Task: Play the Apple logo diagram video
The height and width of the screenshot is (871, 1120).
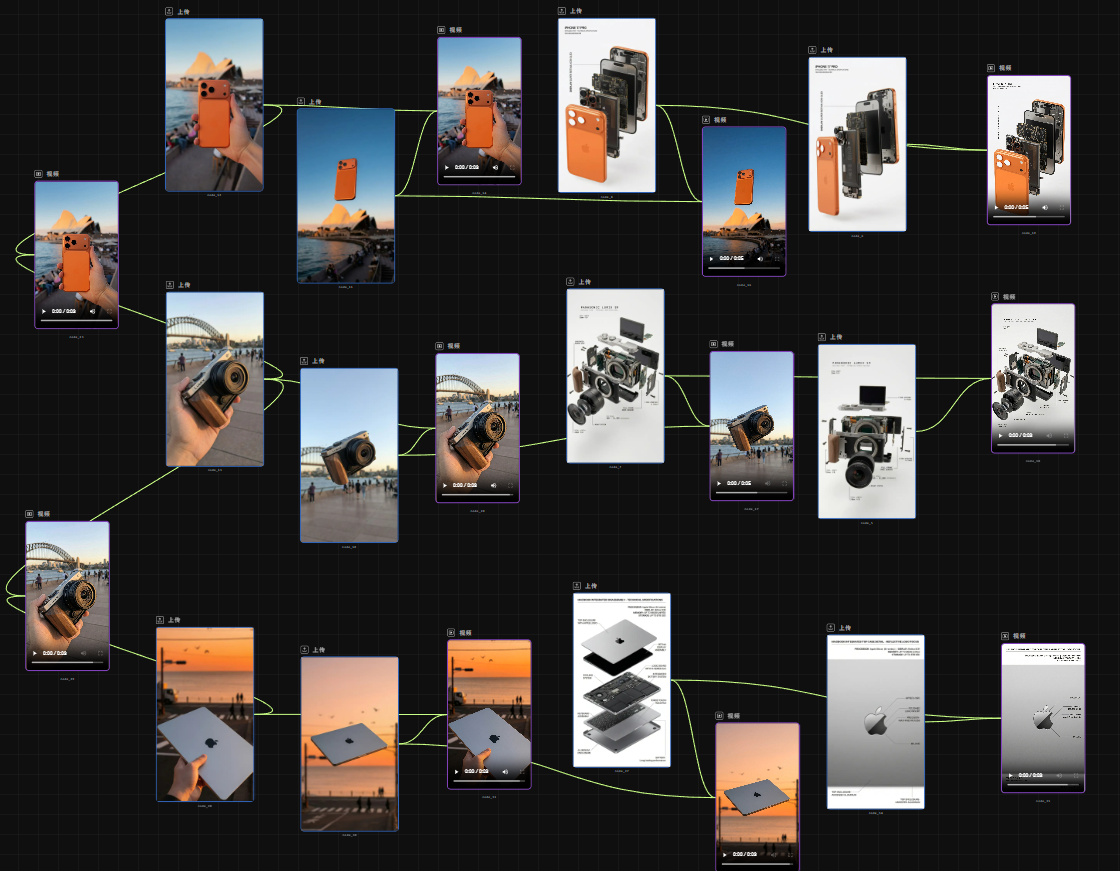Action: click(x=1011, y=776)
